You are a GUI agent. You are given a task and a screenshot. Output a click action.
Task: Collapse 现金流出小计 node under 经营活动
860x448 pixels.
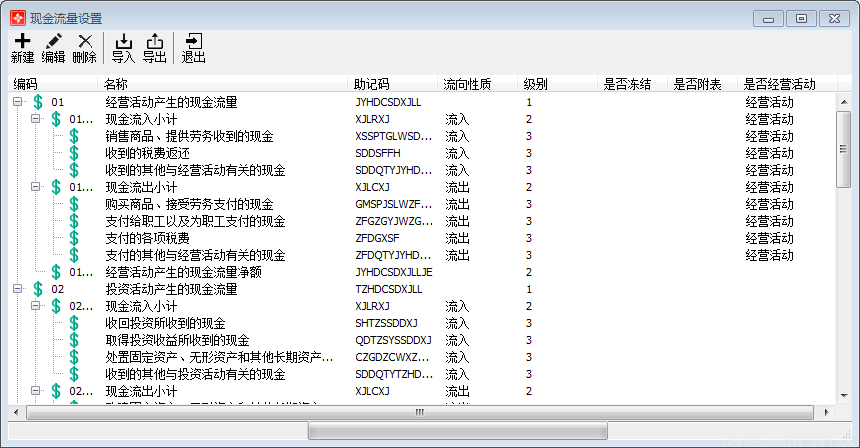36,187
